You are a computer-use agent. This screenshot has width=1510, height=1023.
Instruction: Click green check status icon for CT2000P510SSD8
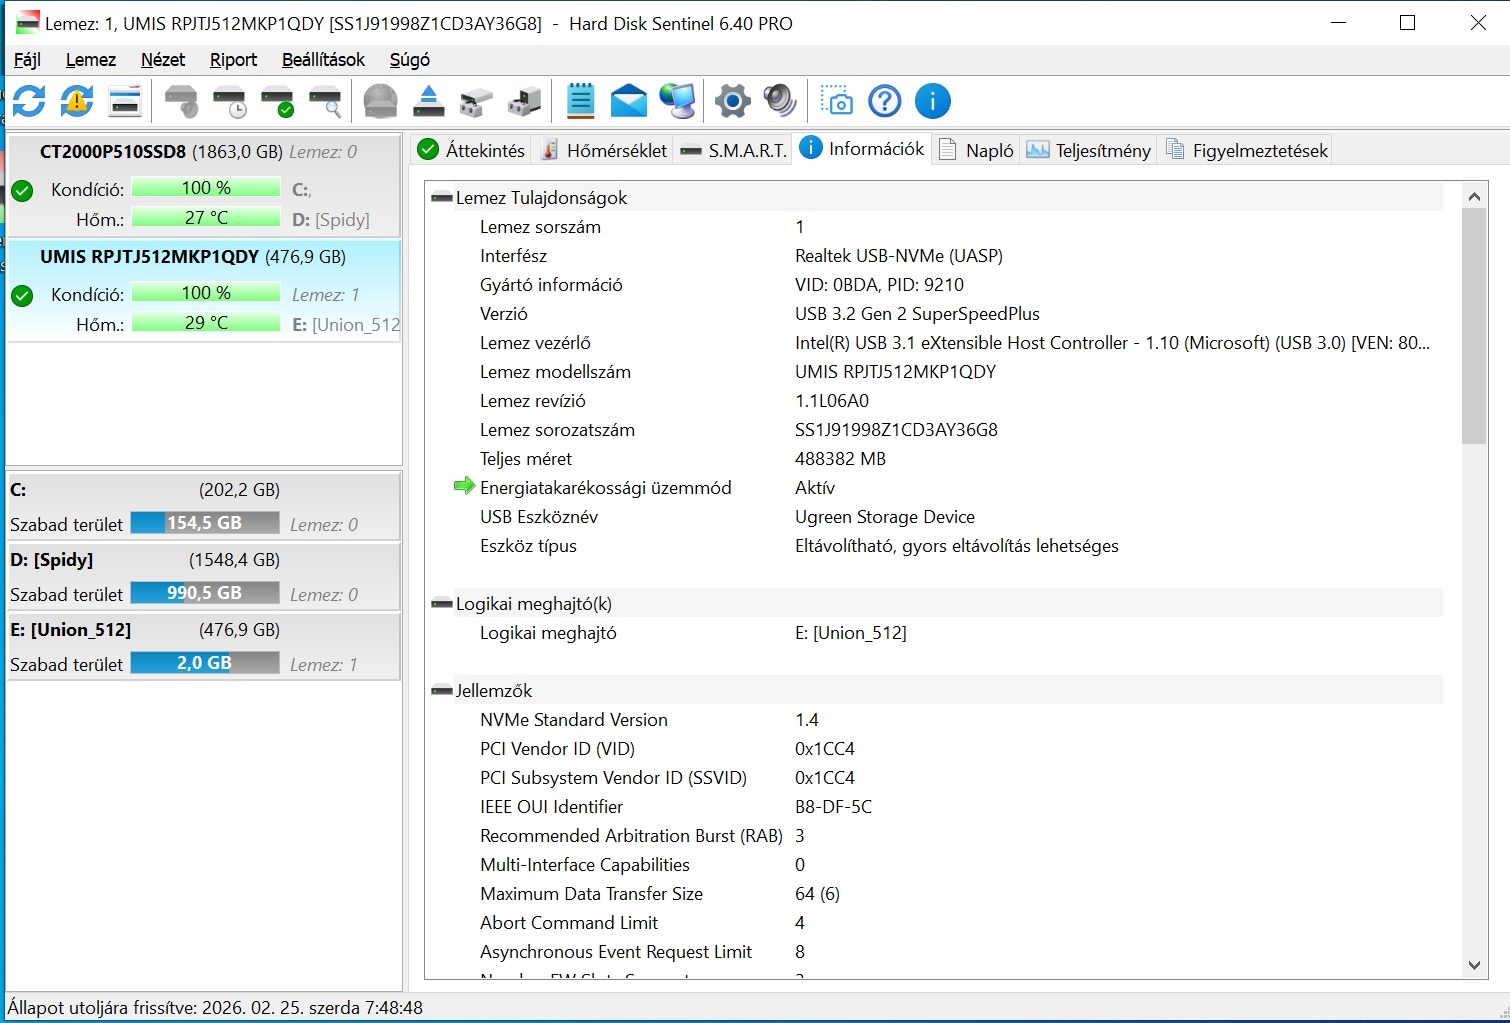point(22,190)
